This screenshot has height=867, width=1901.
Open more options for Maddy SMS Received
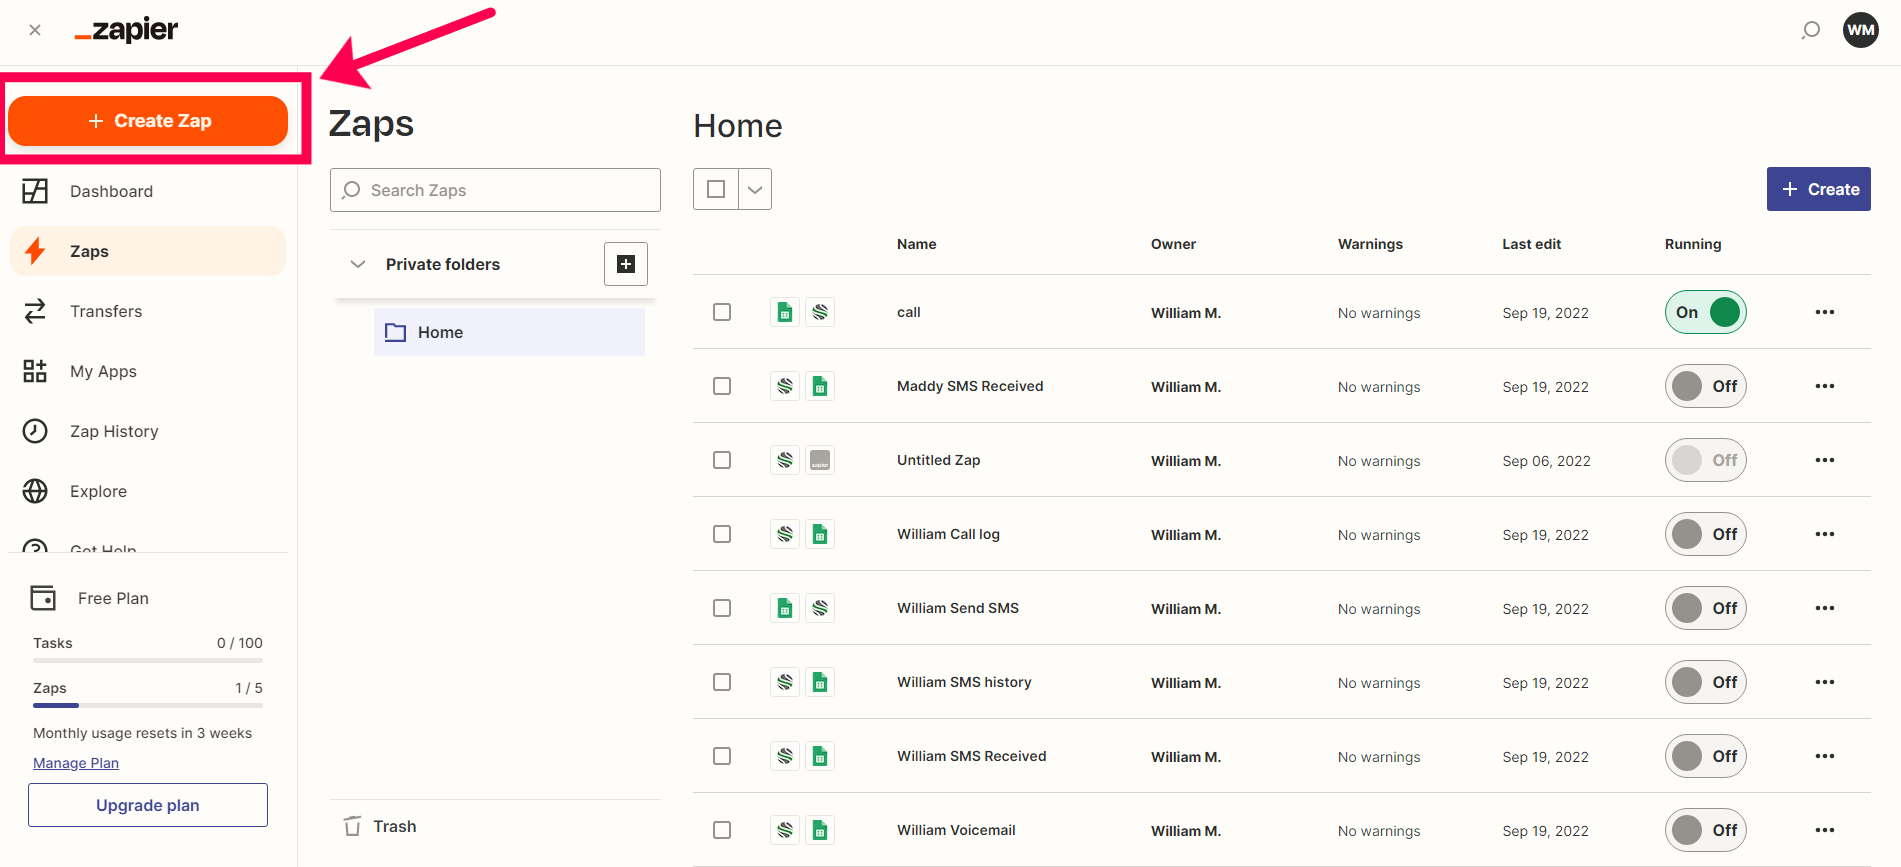1825,386
